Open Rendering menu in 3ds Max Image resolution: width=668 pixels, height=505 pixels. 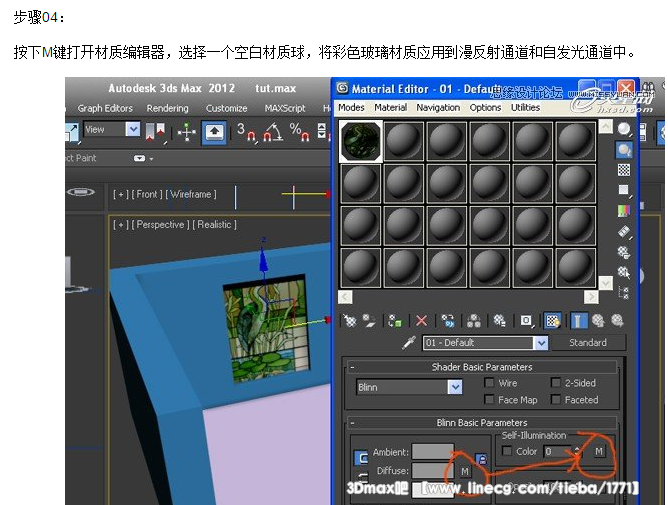click(167, 108)
